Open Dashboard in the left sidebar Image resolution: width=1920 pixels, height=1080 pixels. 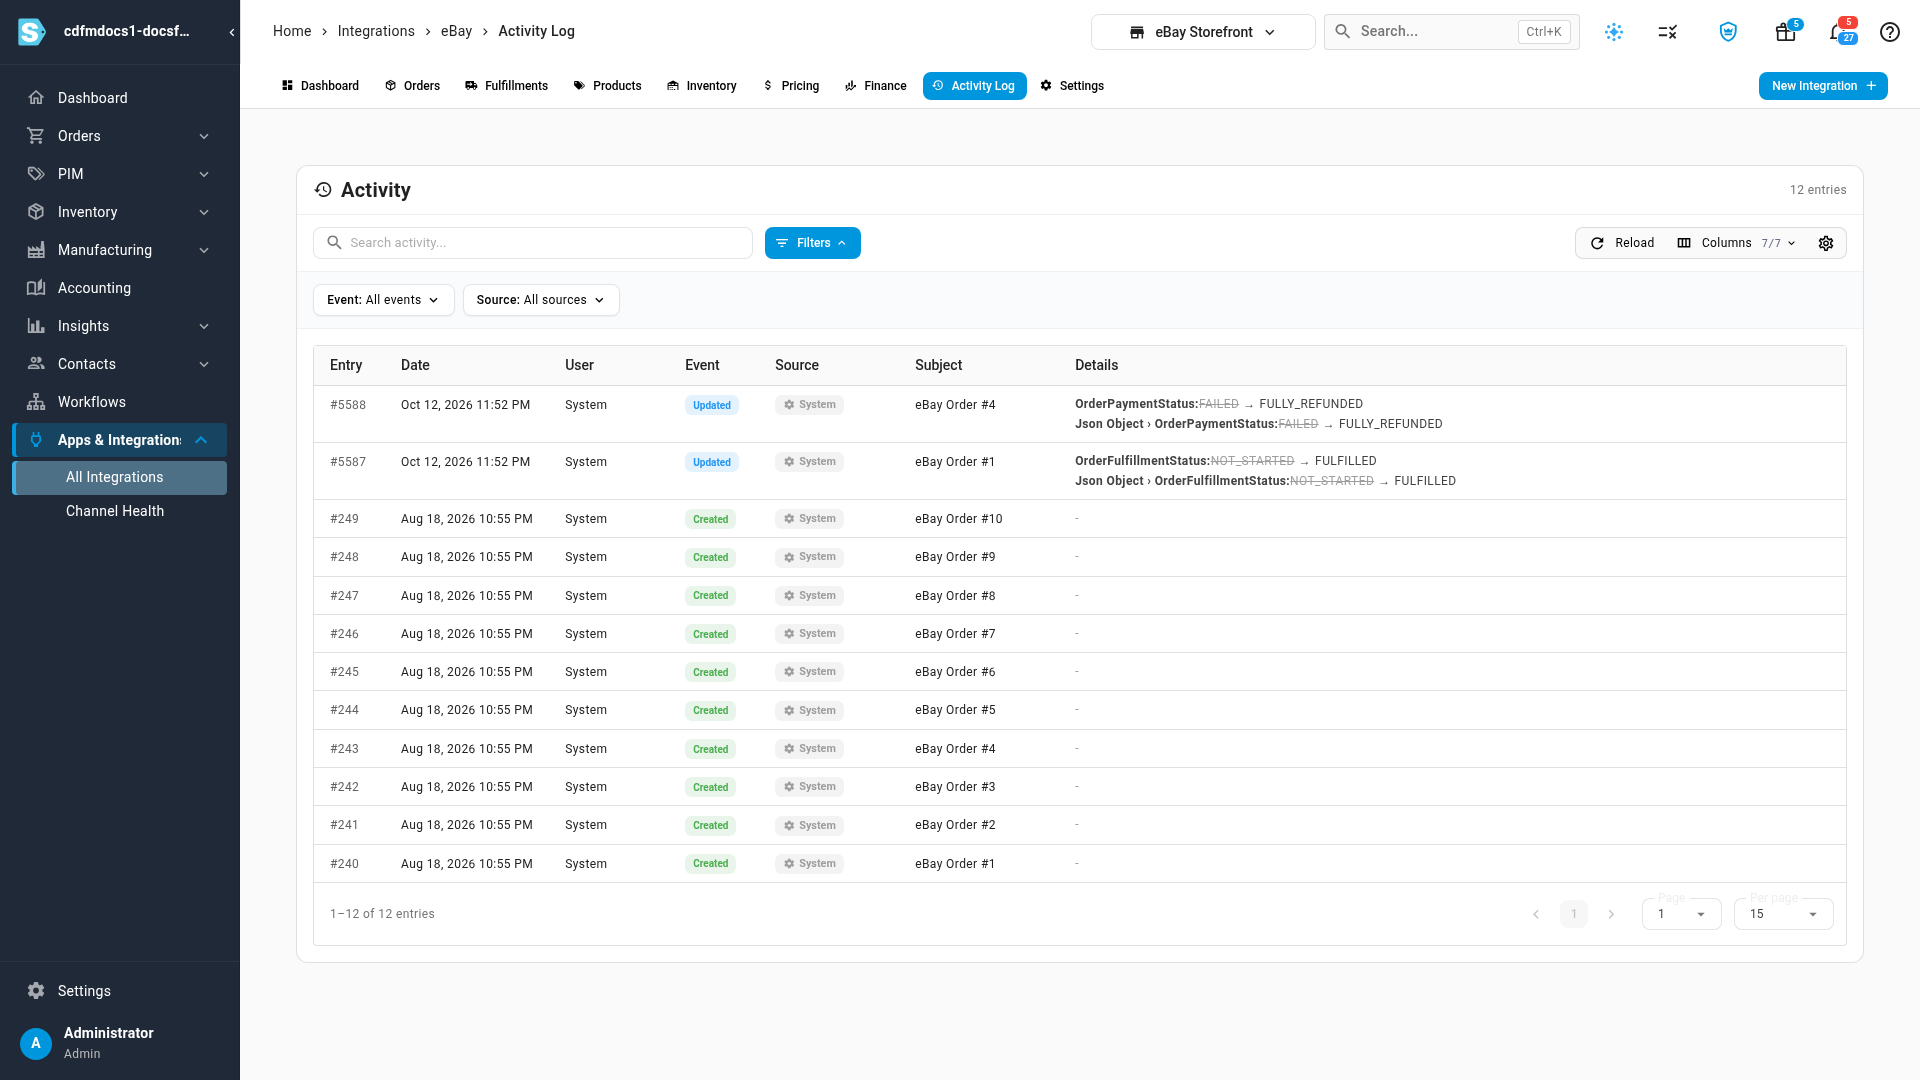coord(120,98)
